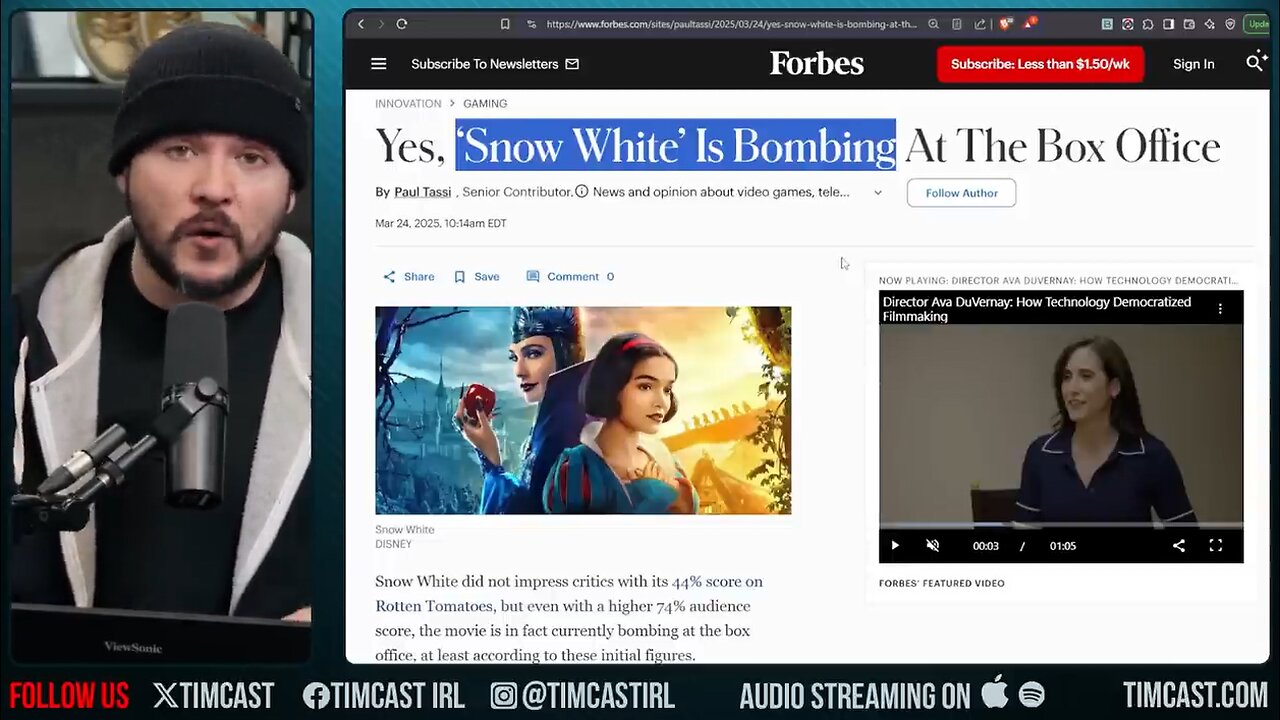This screenshot has width=1280, height=720.
Task: Toggle browser sidebar panel icon
Action: (x=1168, y=24)
